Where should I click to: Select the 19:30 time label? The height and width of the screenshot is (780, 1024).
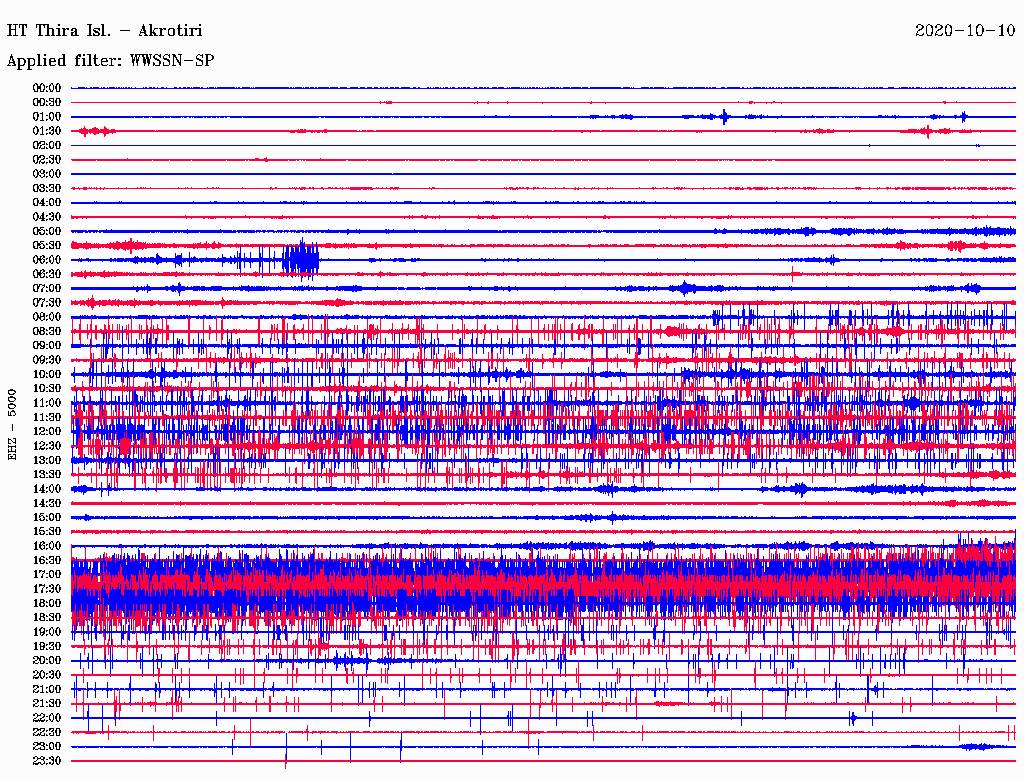[x=46, y=647]
